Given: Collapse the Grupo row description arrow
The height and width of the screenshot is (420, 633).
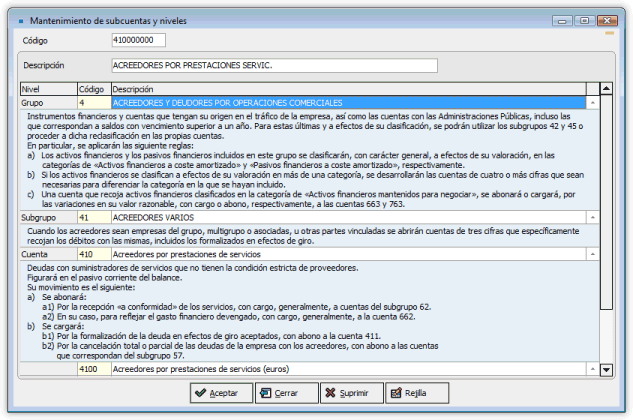Looking at the screenshot, I should click(592, 102).
